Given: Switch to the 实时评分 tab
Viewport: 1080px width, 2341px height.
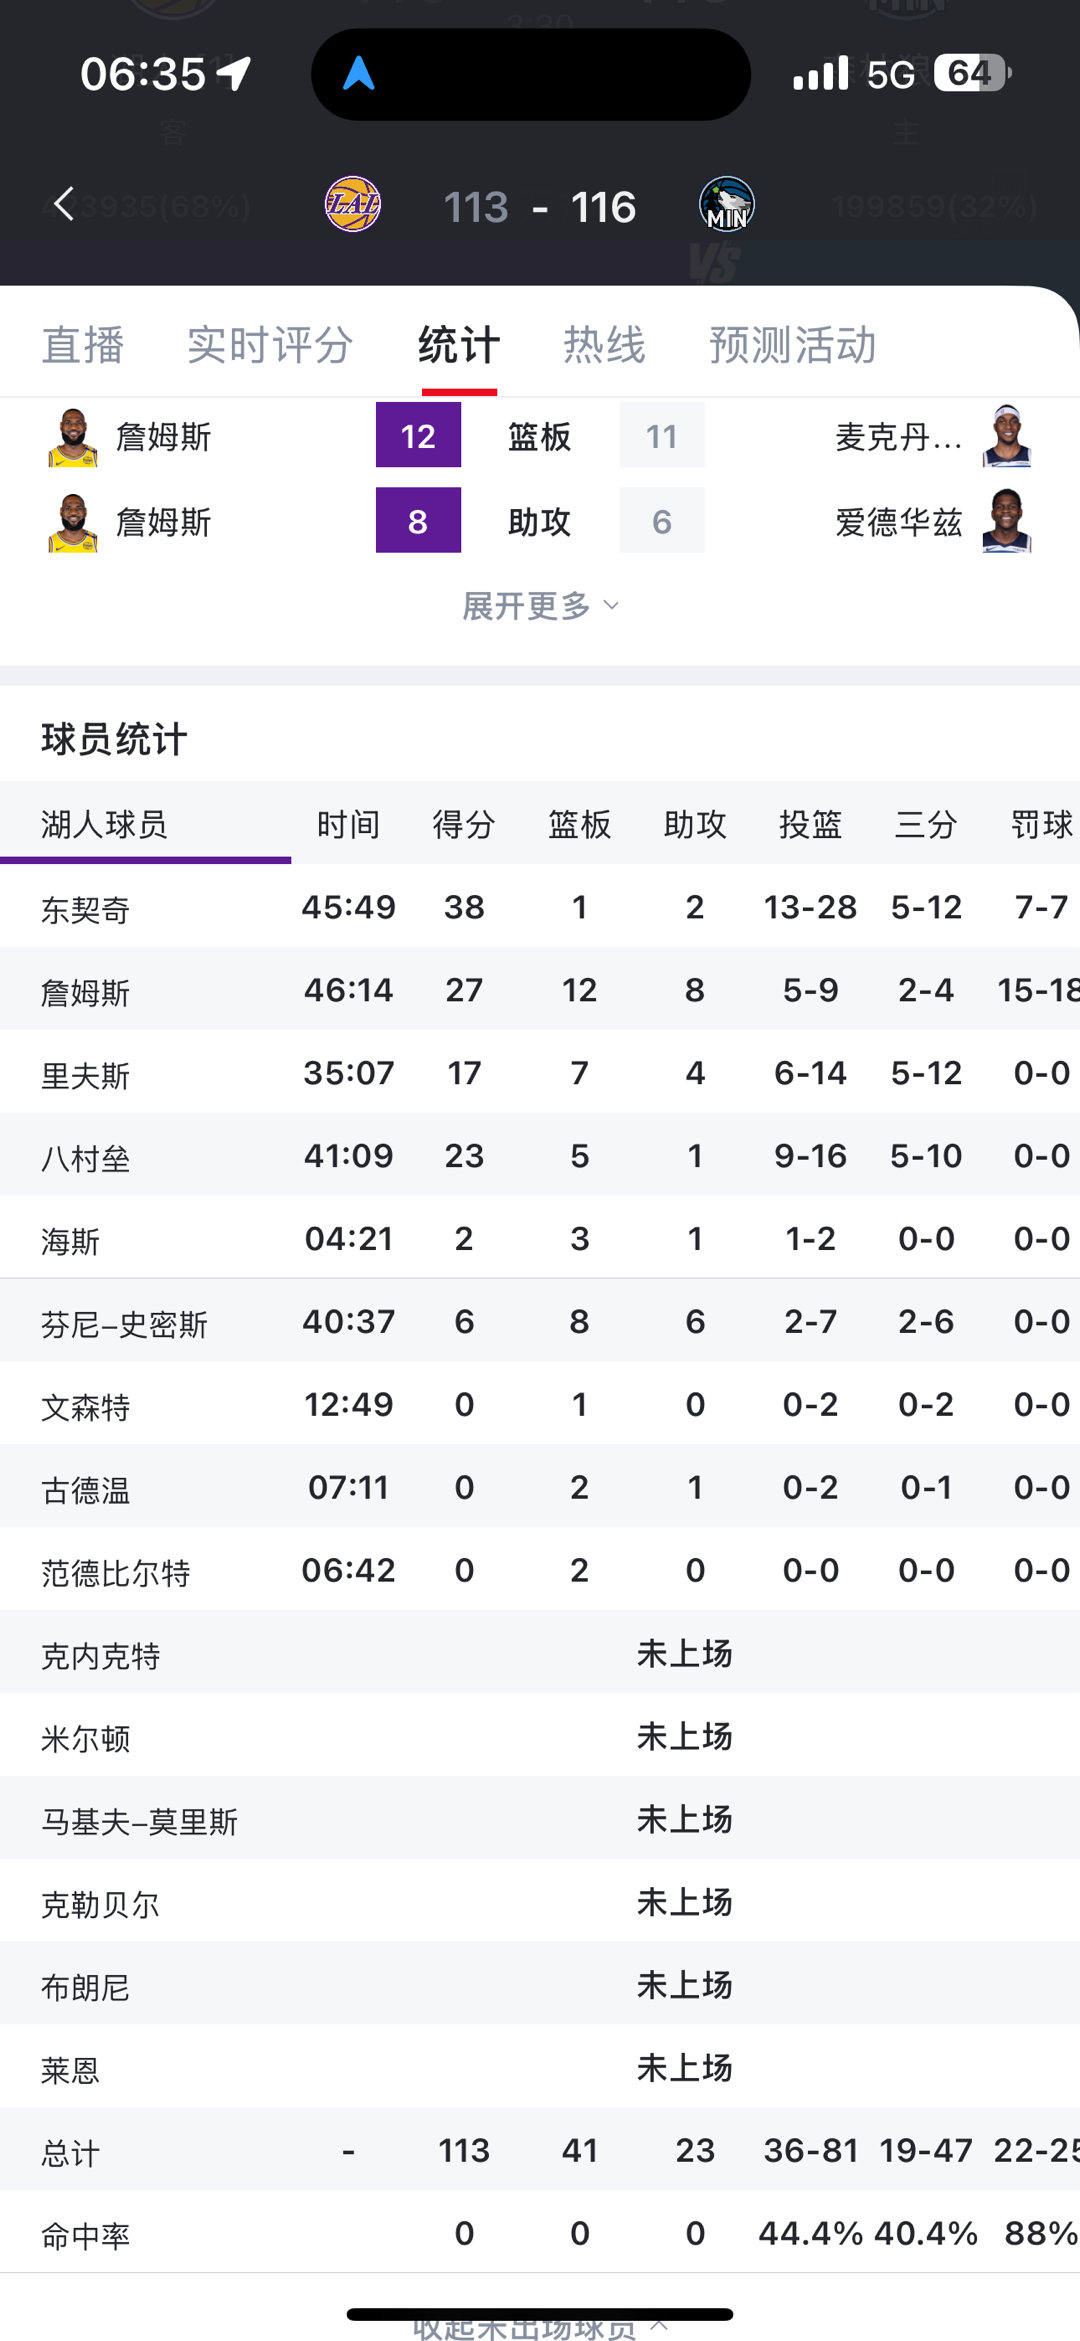Looking at the screenshot, I should 268,344.
